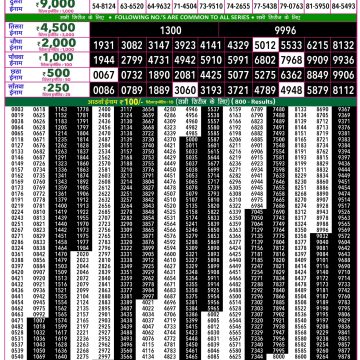Image resolution: width=360 pixels, height=360 pixels.
Task: Click number 4329 in the ₹2,000 row
Action: click(238, 45)
